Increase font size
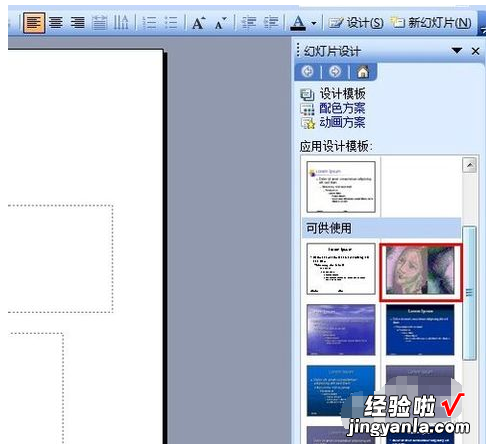 coord(199,23)
